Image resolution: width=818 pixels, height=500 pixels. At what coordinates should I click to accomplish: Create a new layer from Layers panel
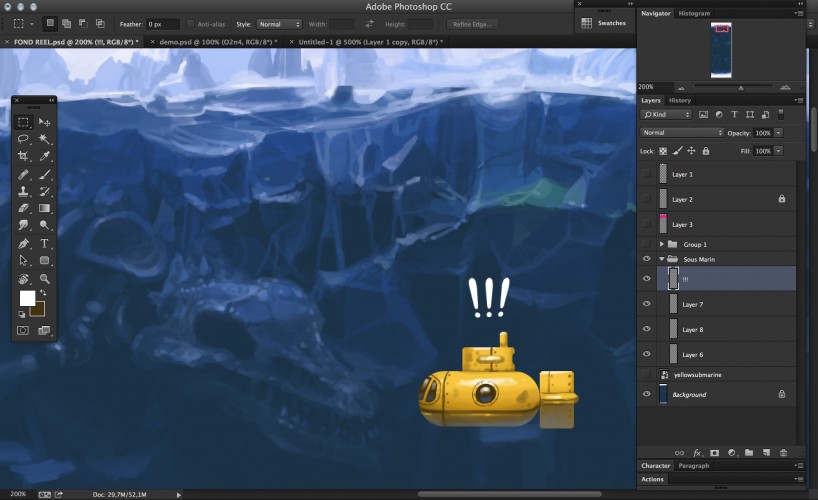click(x=766, y=453)
